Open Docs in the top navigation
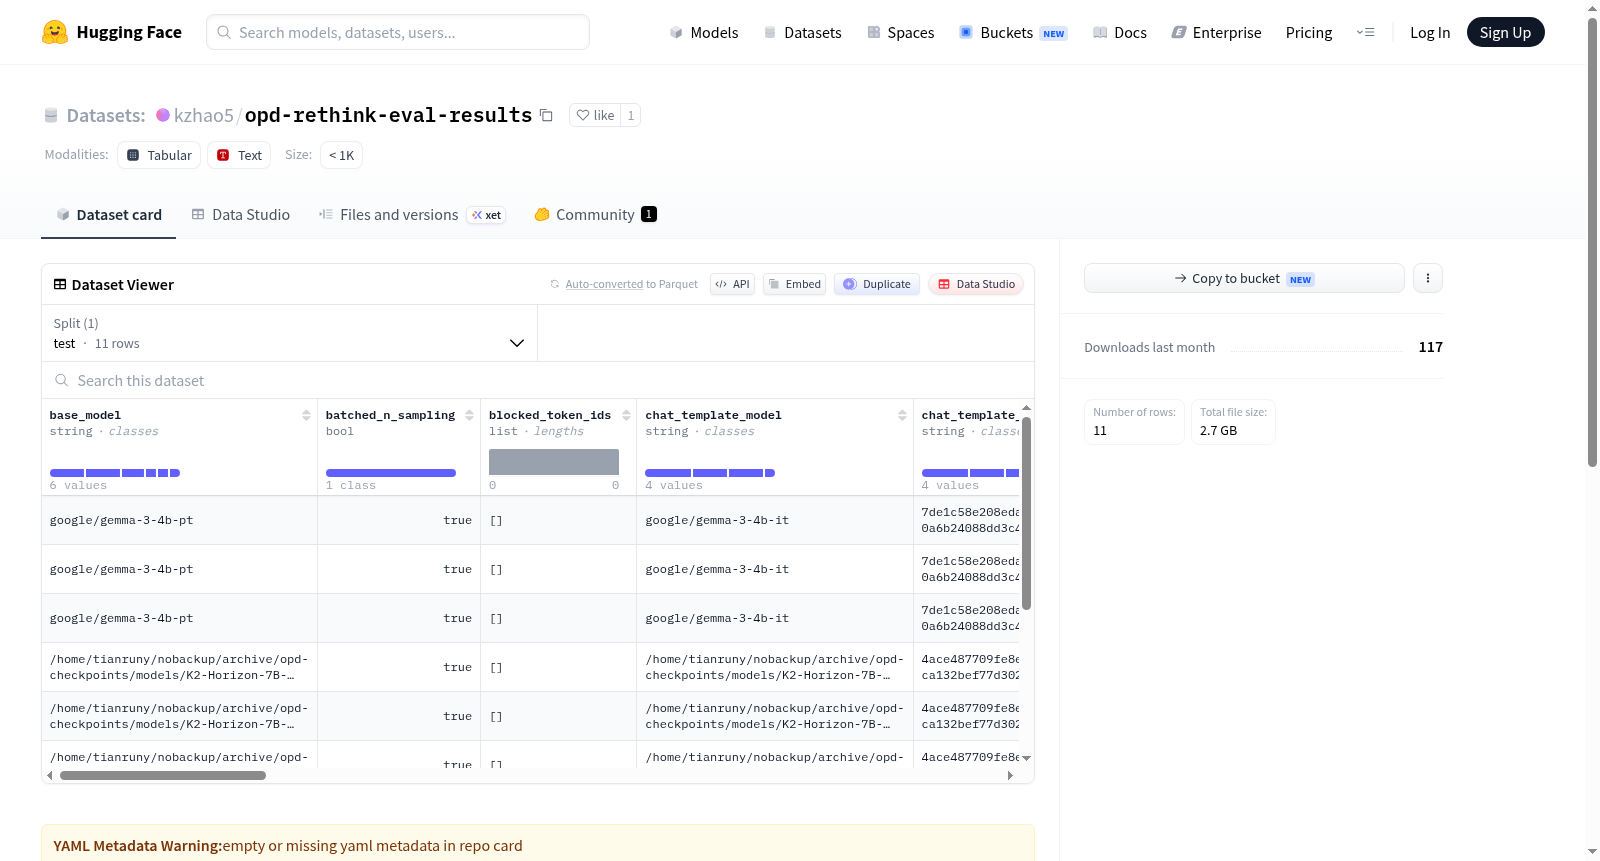 point(1120,32)
